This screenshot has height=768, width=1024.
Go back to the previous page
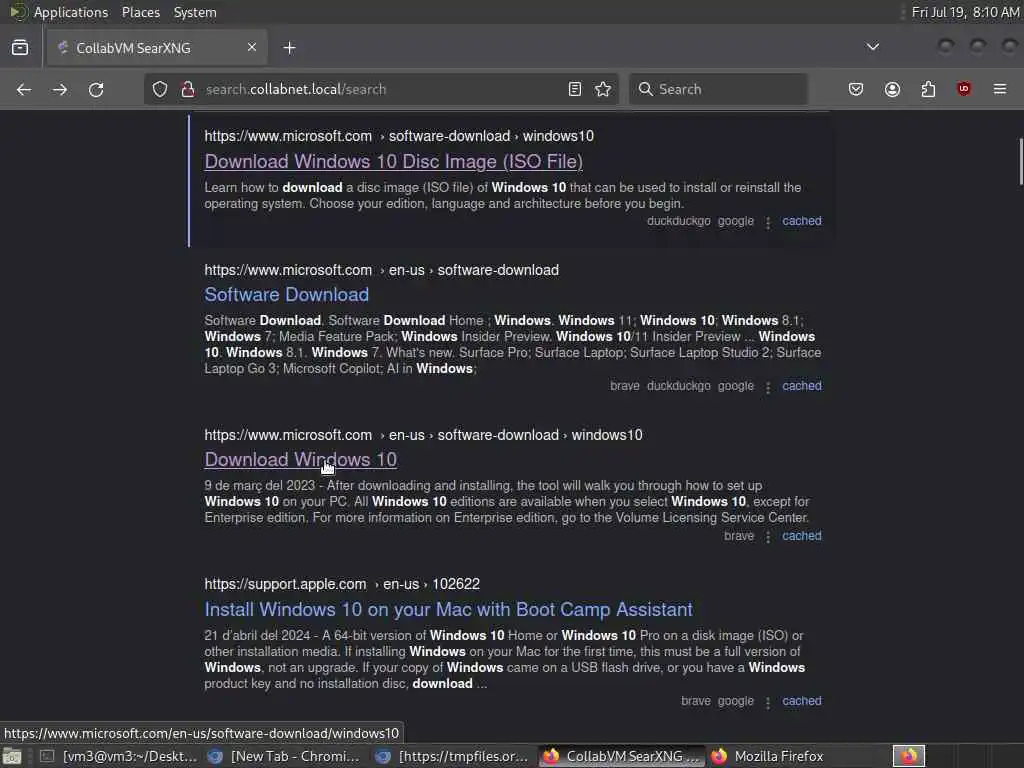point(24,89)
